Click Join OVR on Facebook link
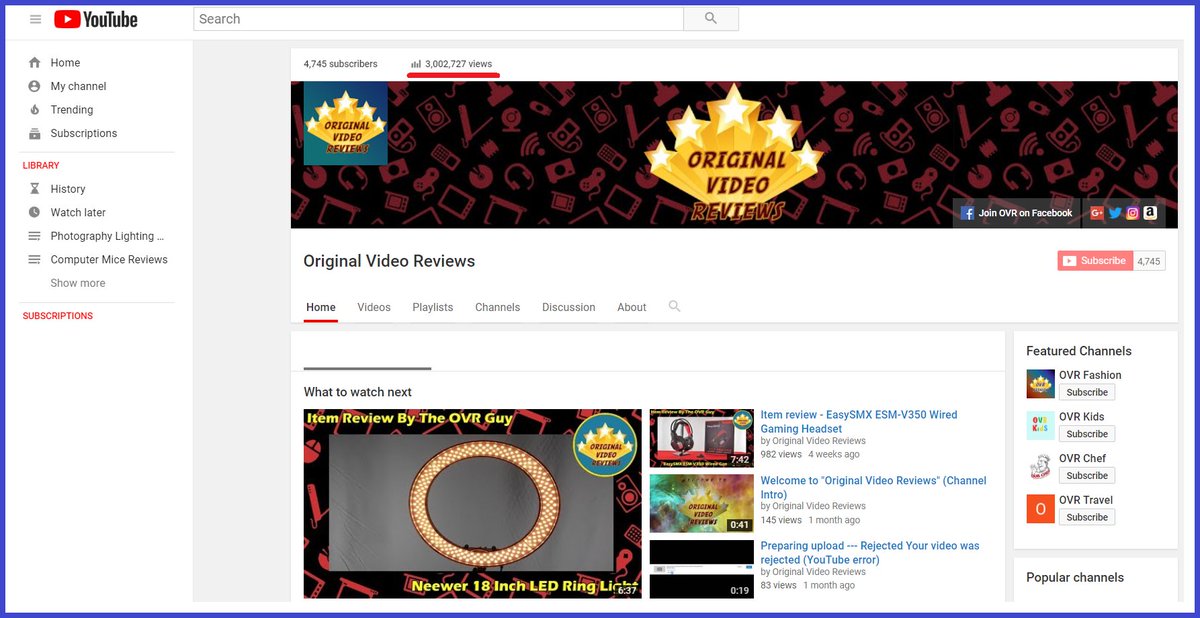The height and width of the screenshot is (618, 1200). tap(1017, 213)
